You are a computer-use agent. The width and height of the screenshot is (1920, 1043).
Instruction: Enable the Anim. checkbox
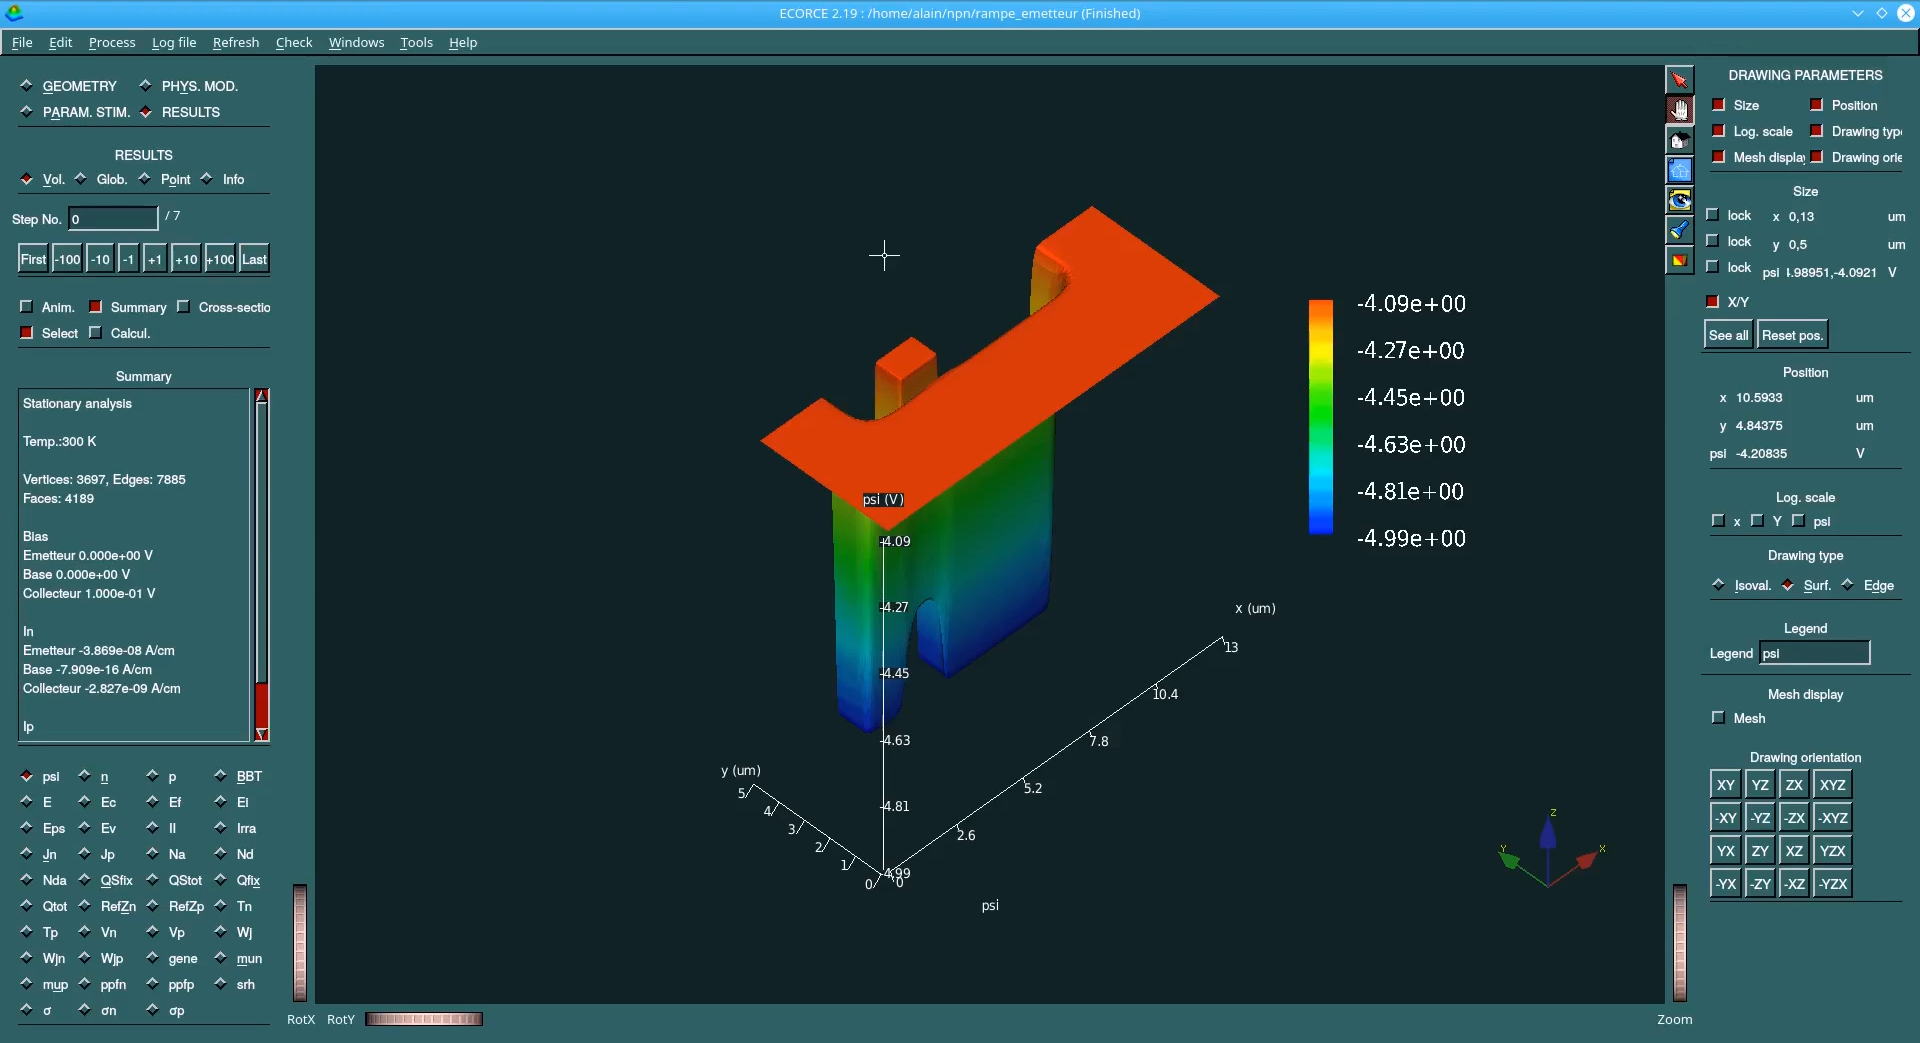[27, 307]
